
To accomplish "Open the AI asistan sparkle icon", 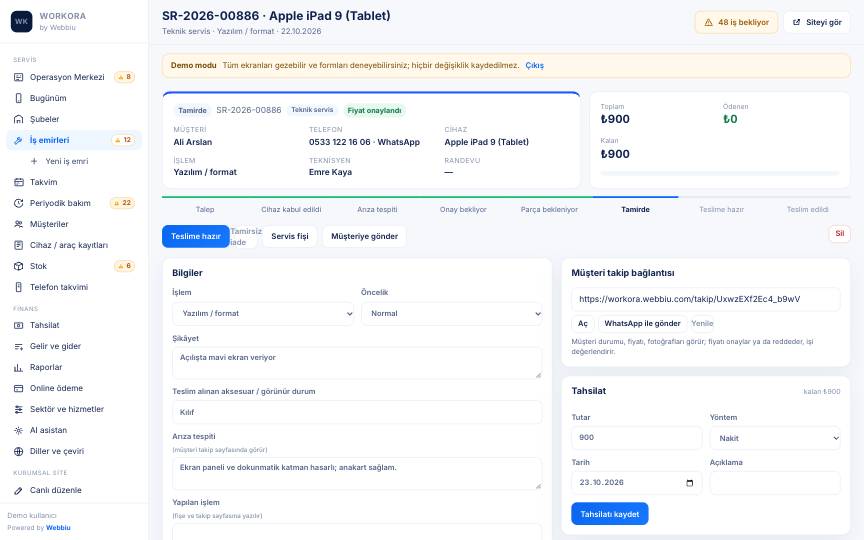I will coord(18,430).
